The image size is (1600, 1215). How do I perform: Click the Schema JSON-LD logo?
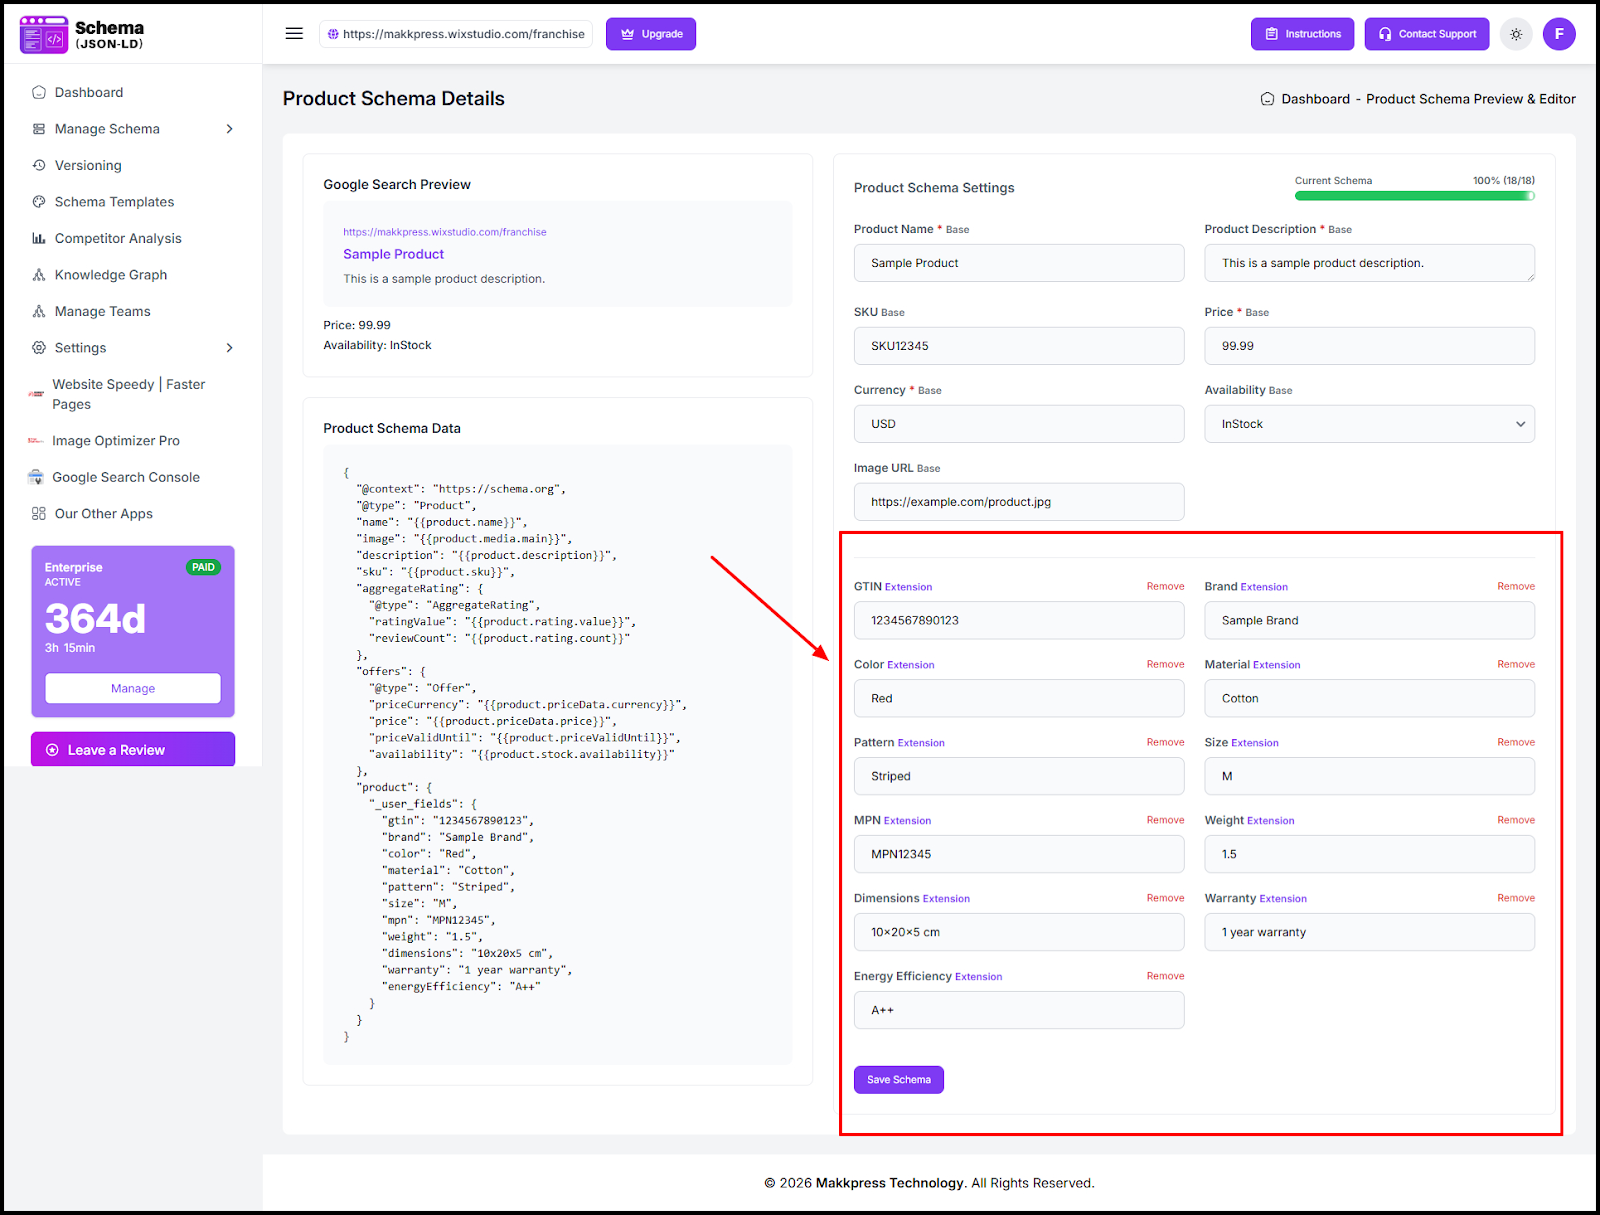click(82, 34)
